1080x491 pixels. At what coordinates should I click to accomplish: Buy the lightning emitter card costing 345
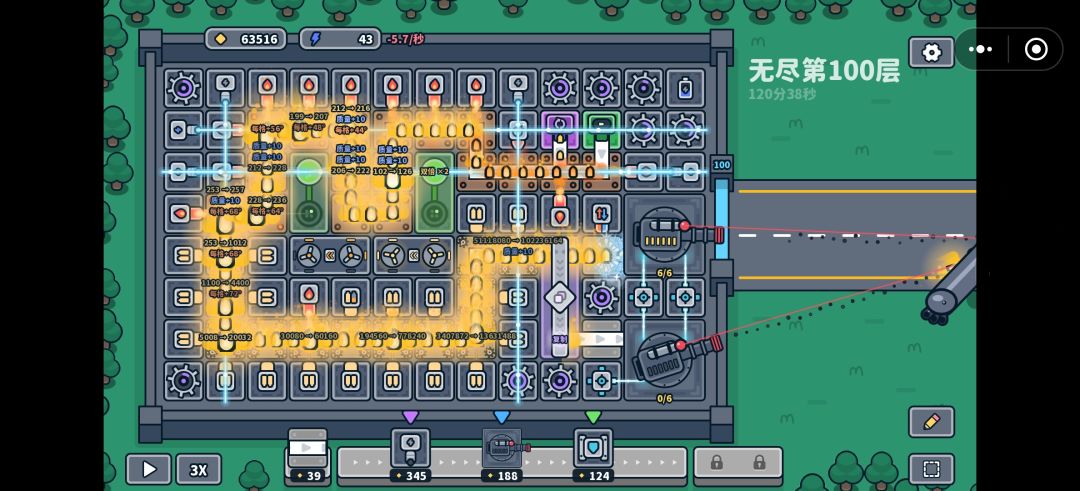point(411,455)
